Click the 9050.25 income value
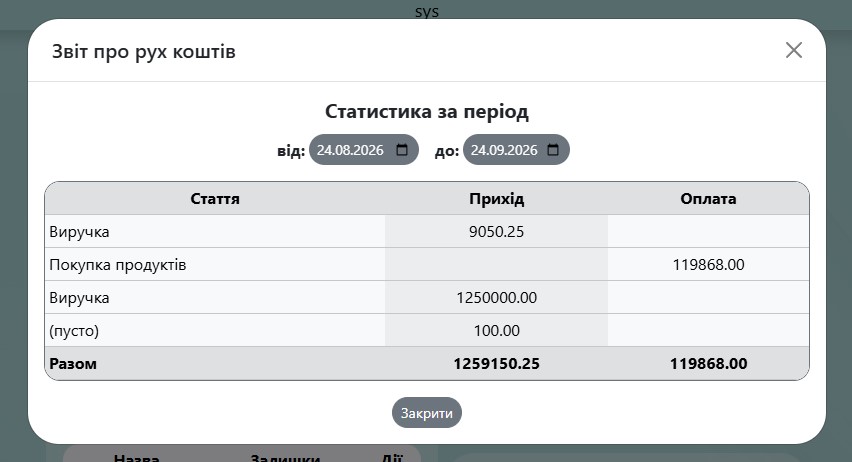The width and height of the screenshot is (852, 462). [x=497, y=232]
